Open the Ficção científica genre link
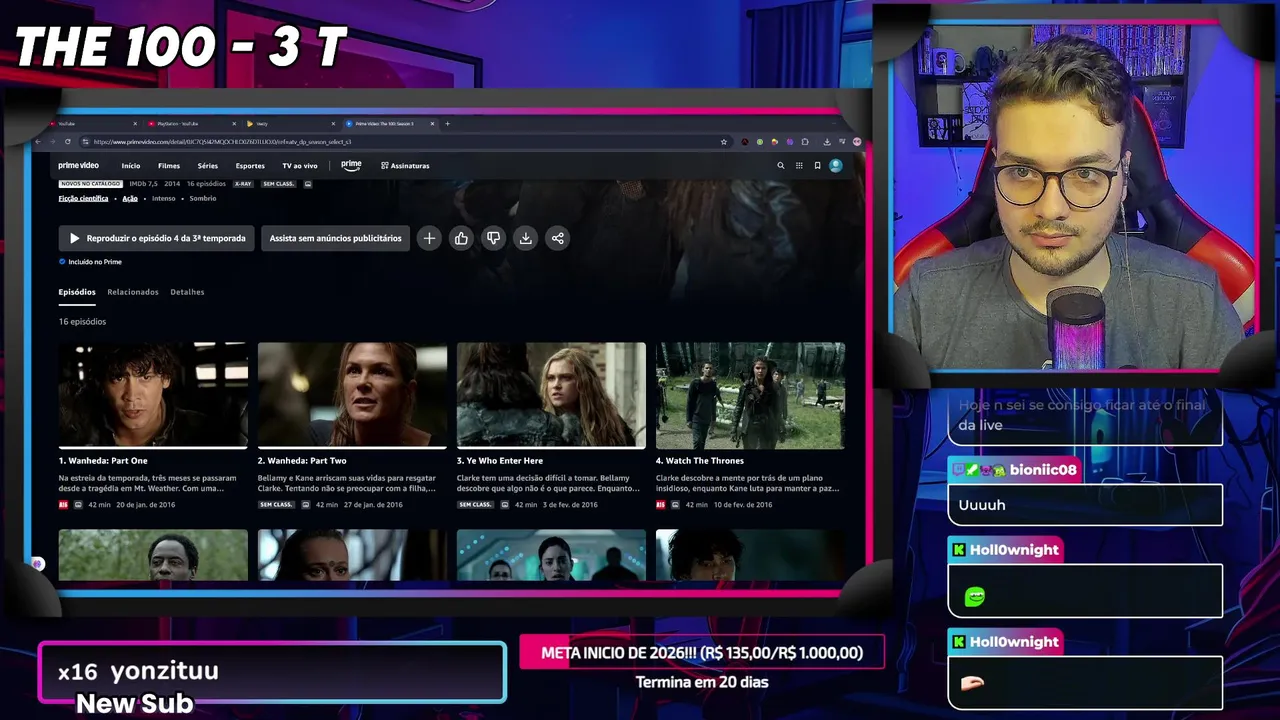 (83, 198)
